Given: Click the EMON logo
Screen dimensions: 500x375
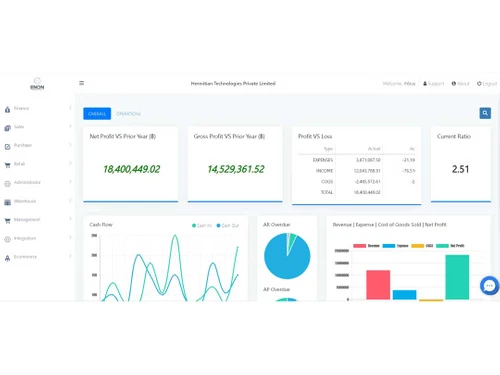Looking at the screenshot, I should point(37,84).
